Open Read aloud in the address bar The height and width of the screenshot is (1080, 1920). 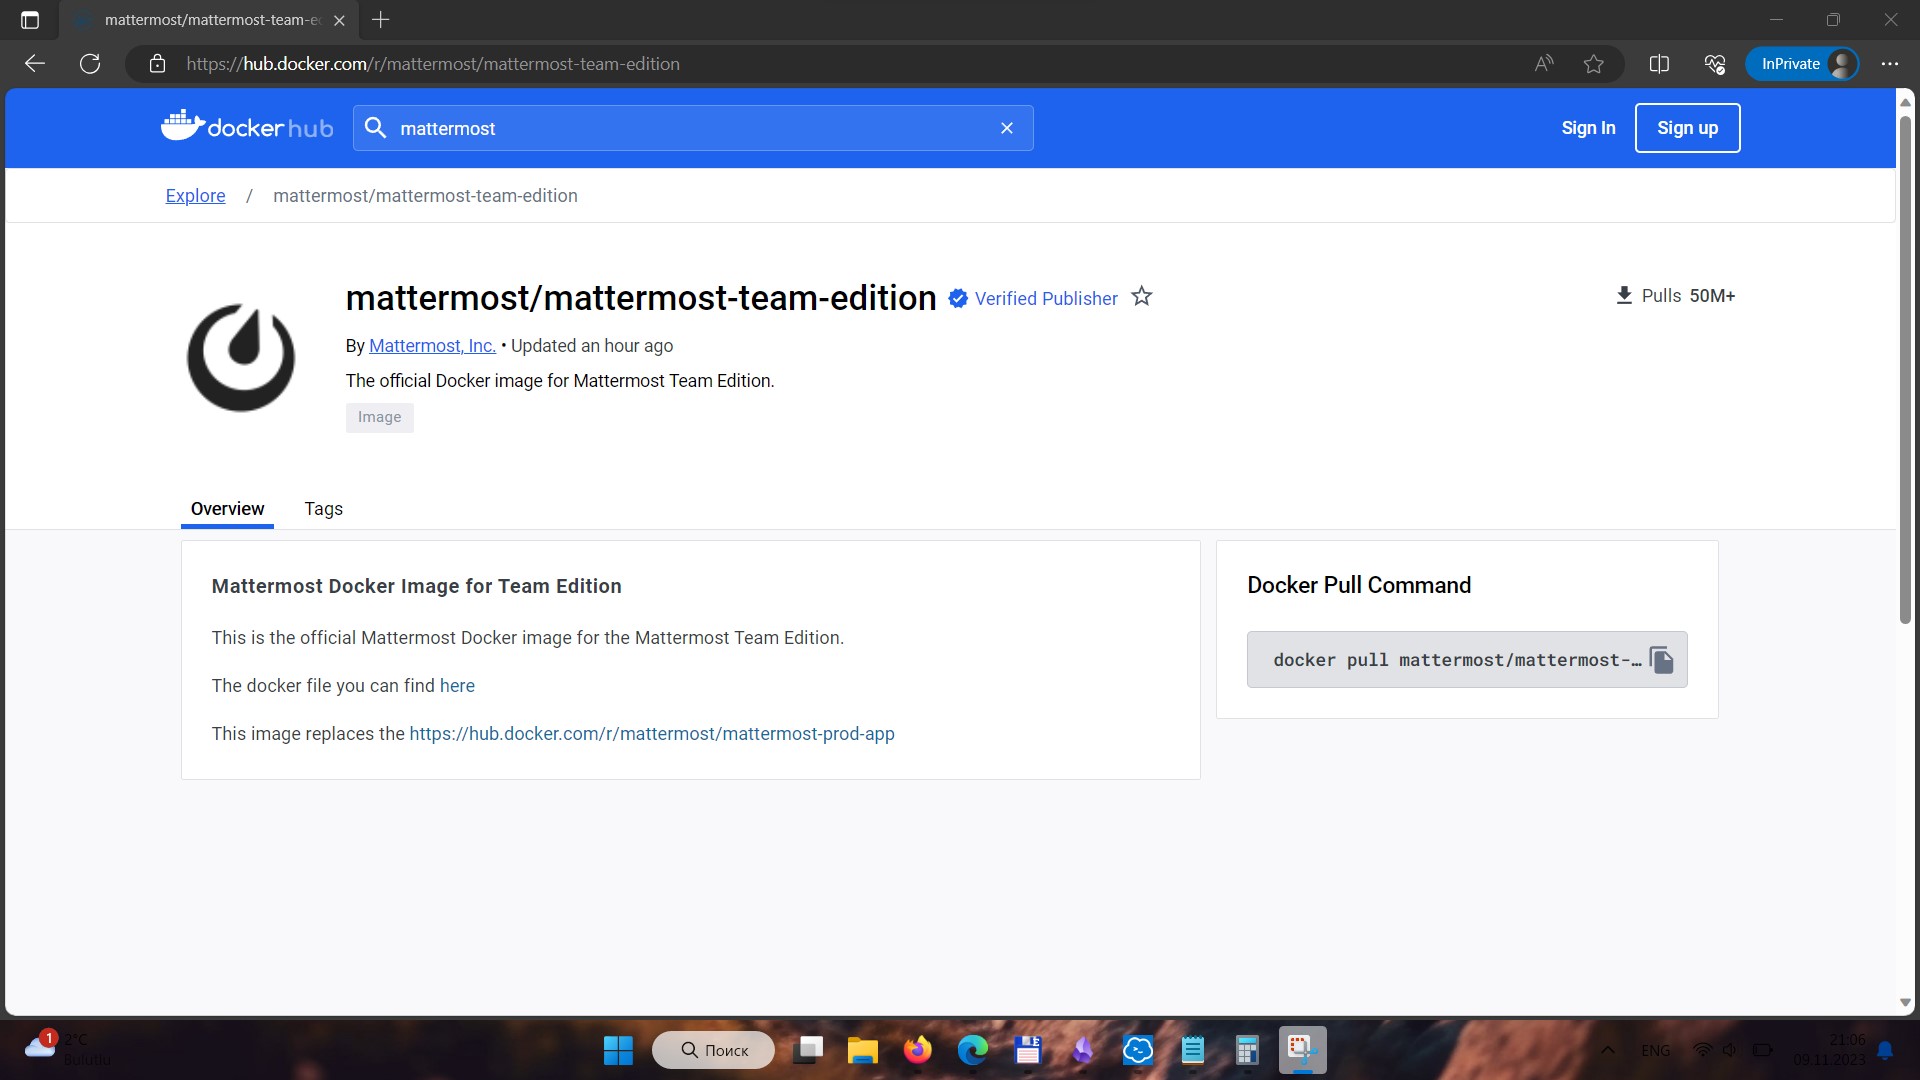click(1544, 64)
